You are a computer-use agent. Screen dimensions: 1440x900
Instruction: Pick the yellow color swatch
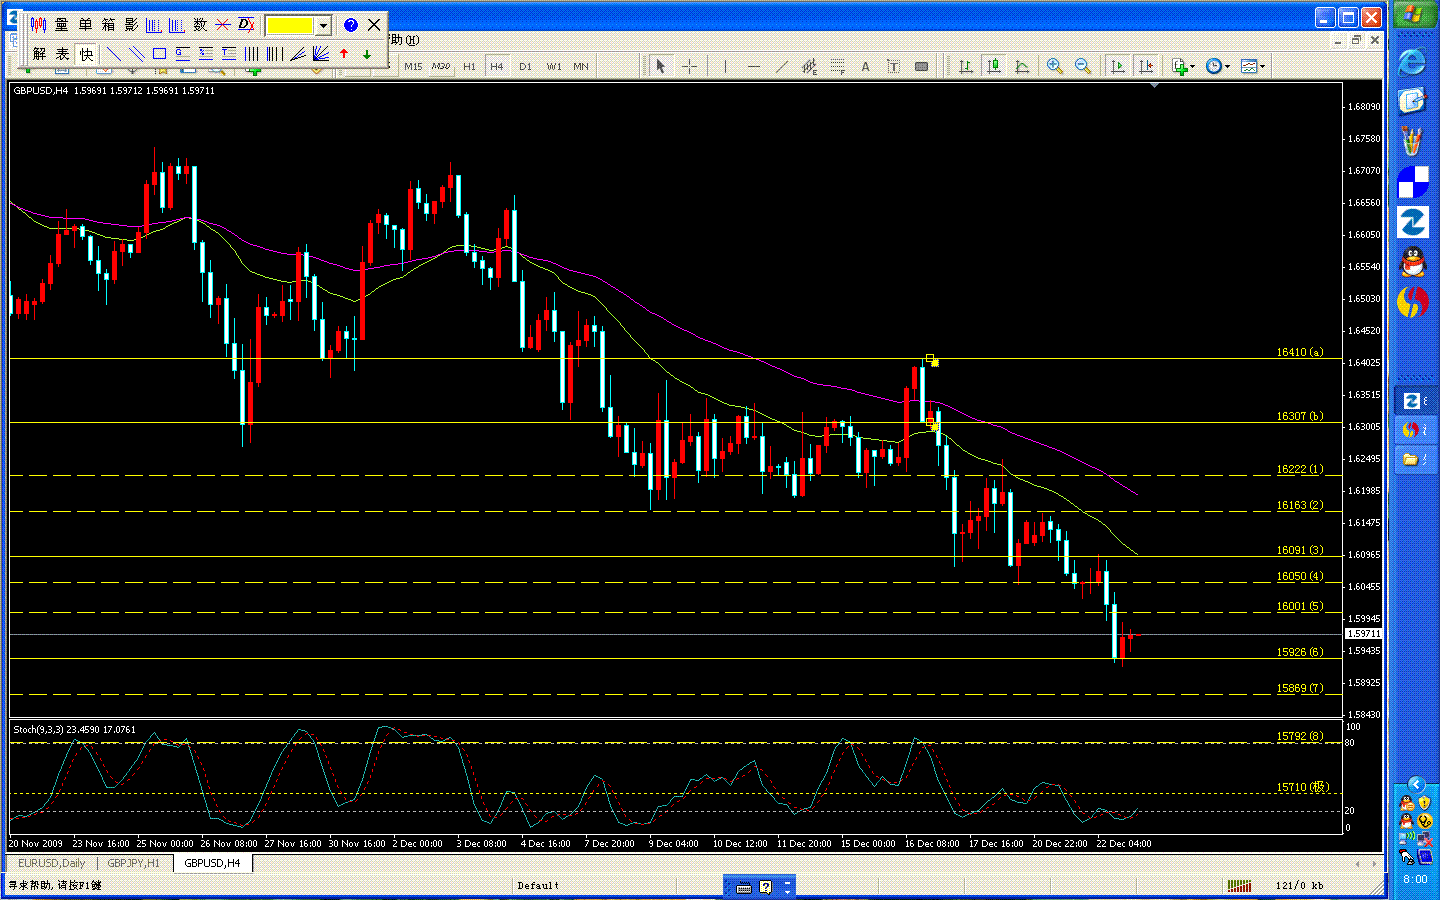pos(290,26)
